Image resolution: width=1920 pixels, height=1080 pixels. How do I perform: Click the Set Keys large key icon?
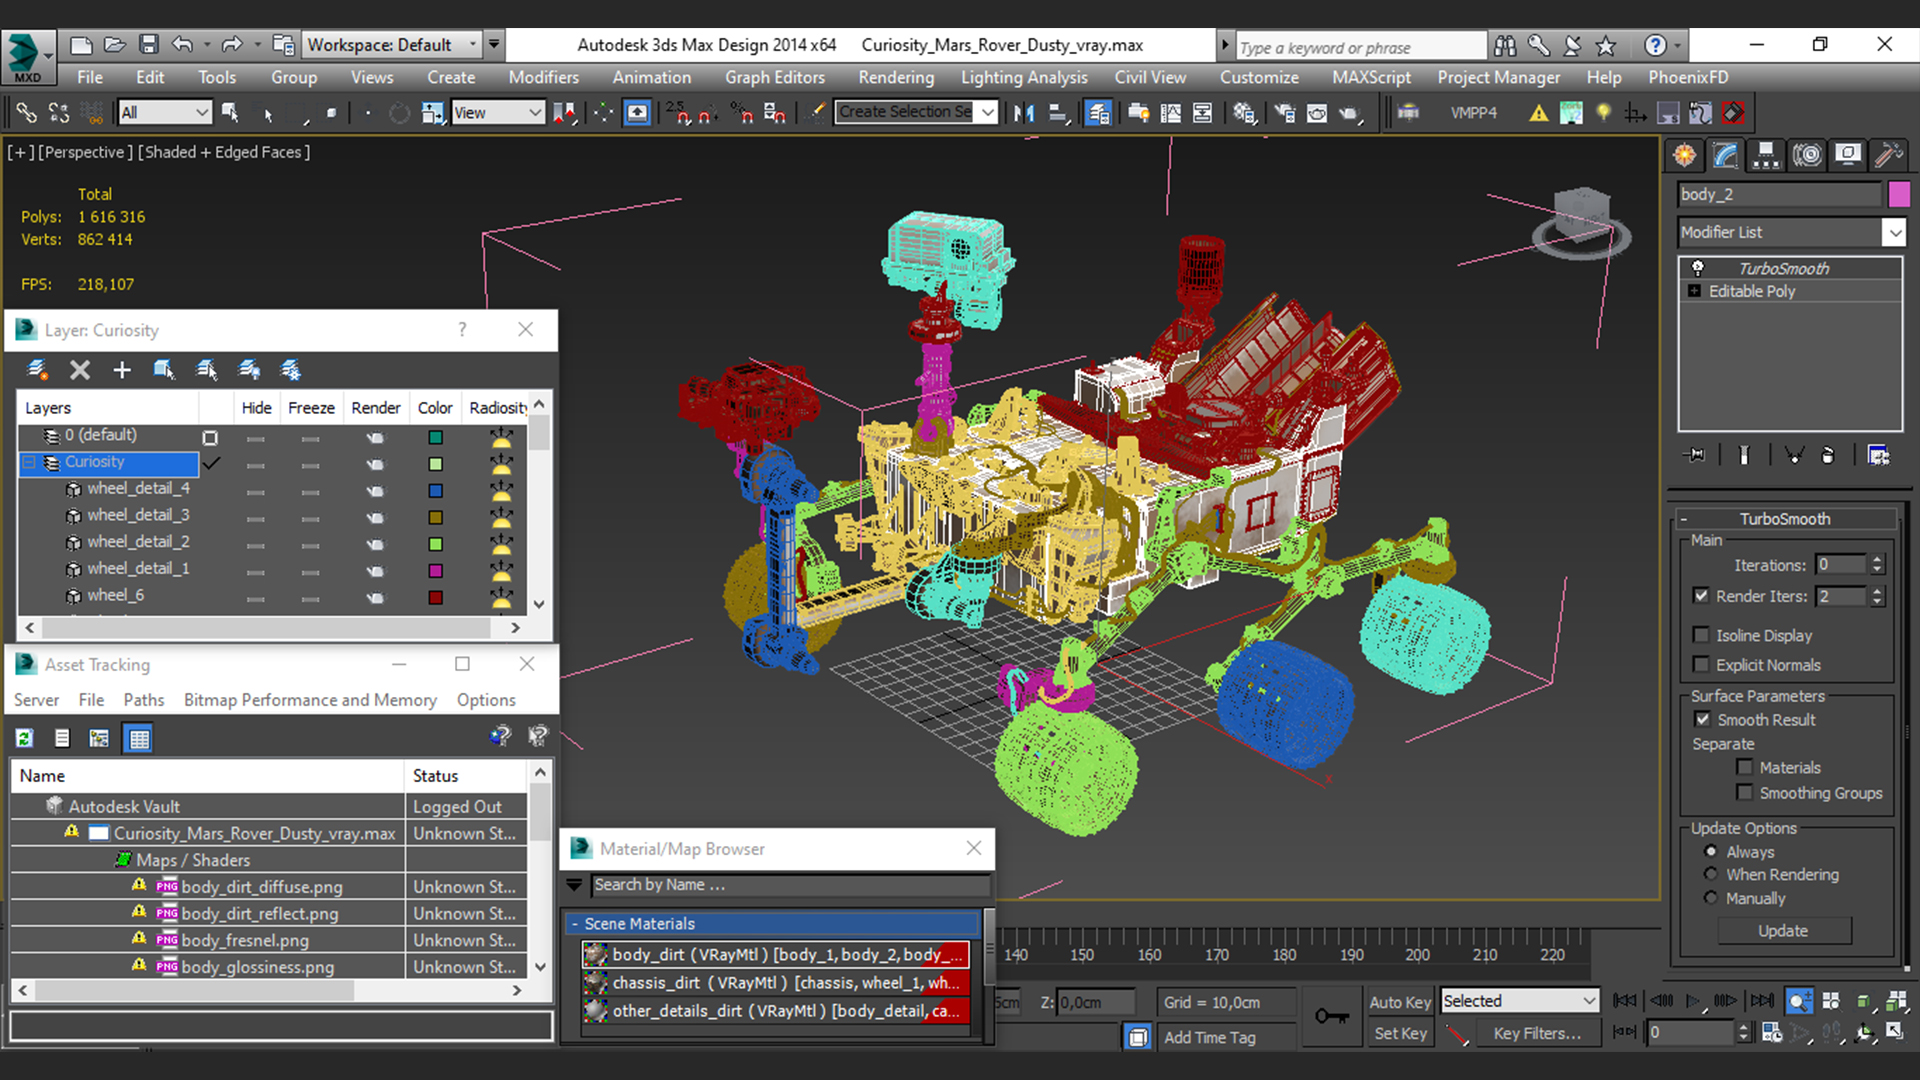pyautogui.click(x=1331, y=1017)
